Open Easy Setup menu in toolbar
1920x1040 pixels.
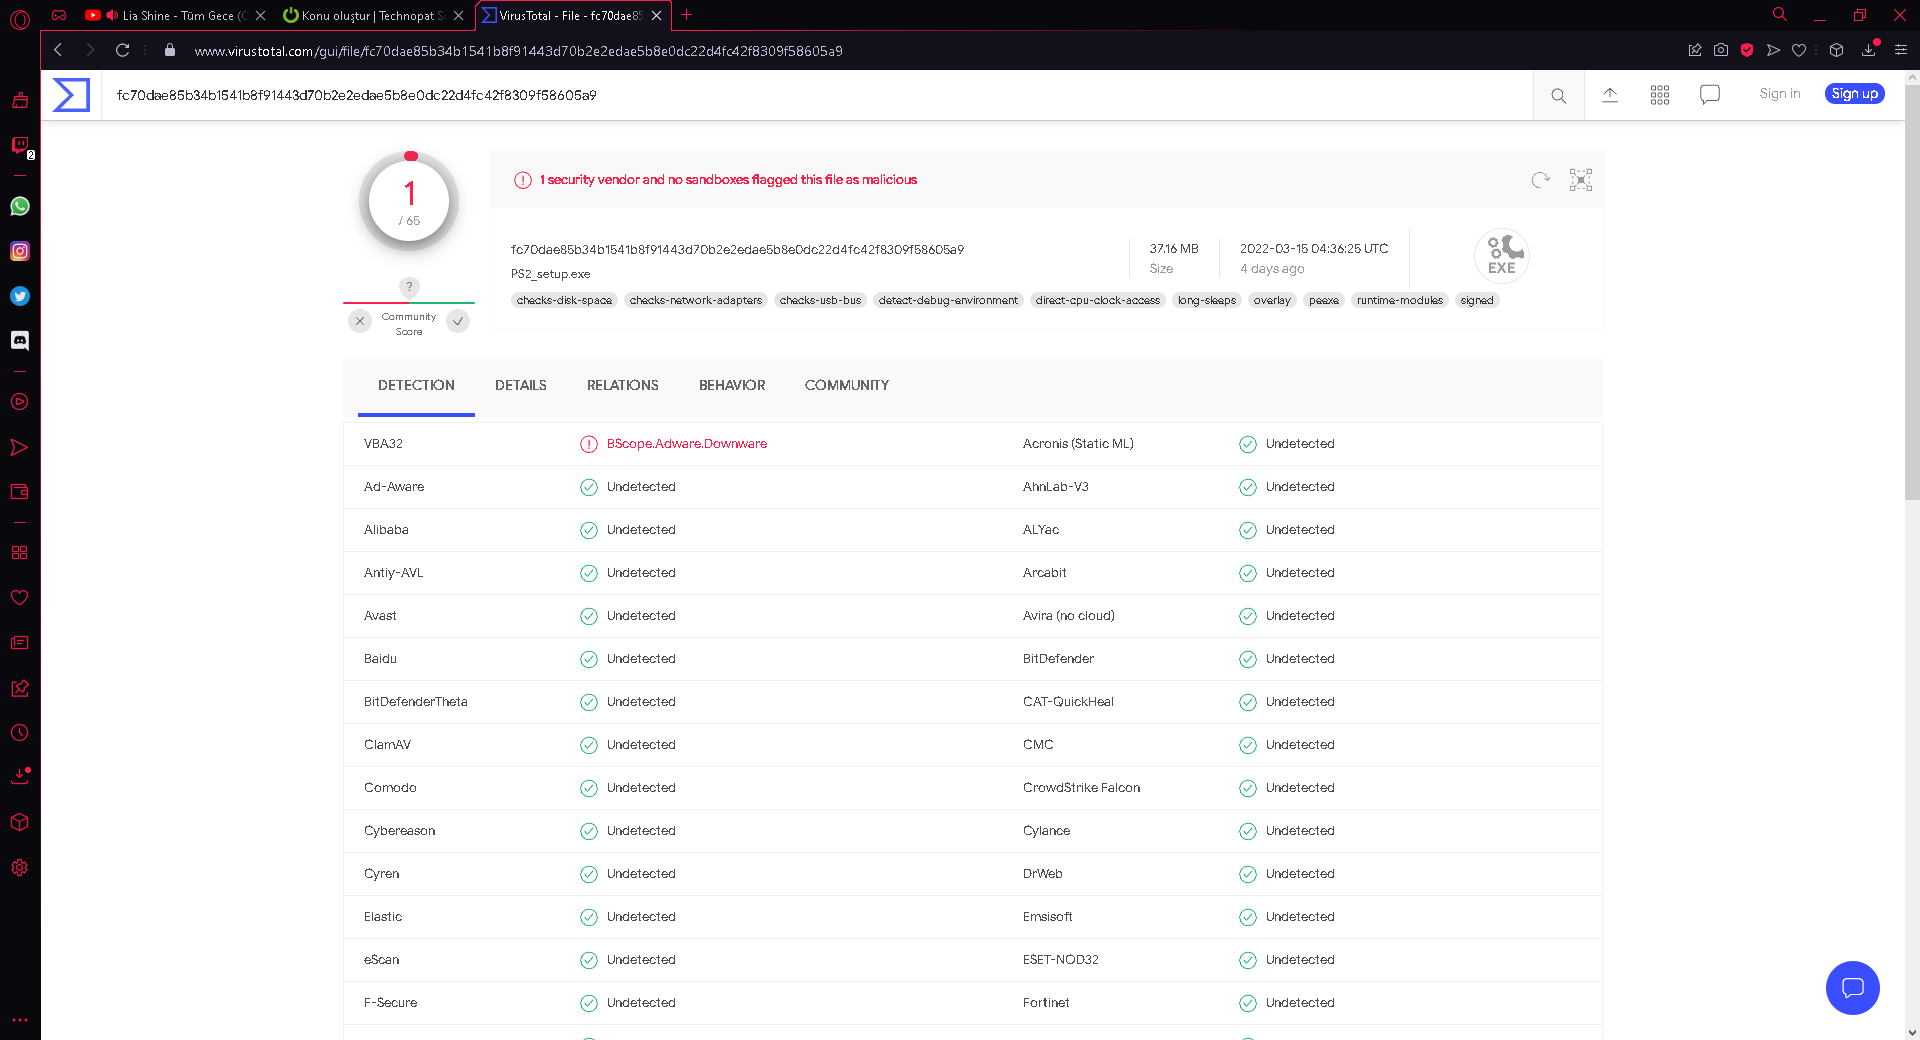[x=1901, y=50]
